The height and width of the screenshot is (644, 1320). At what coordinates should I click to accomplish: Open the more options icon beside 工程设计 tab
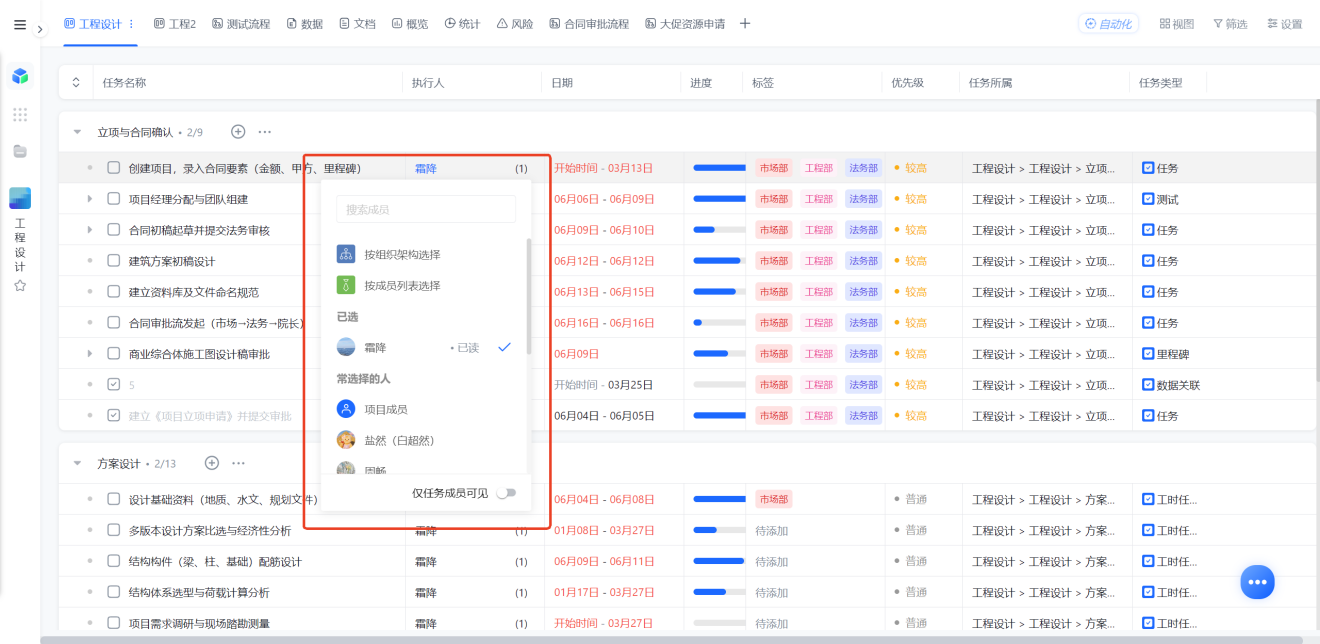pos(131,24)
